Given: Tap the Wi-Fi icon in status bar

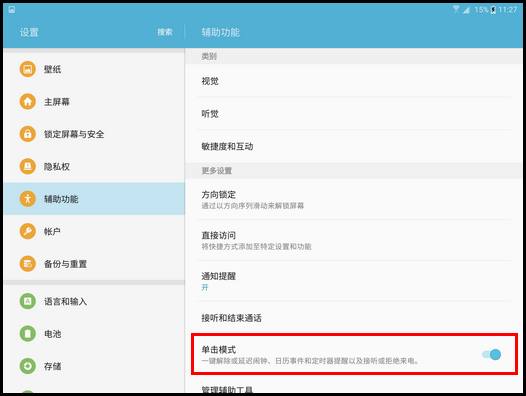Looking at the screenshot, I should [456, 9].
